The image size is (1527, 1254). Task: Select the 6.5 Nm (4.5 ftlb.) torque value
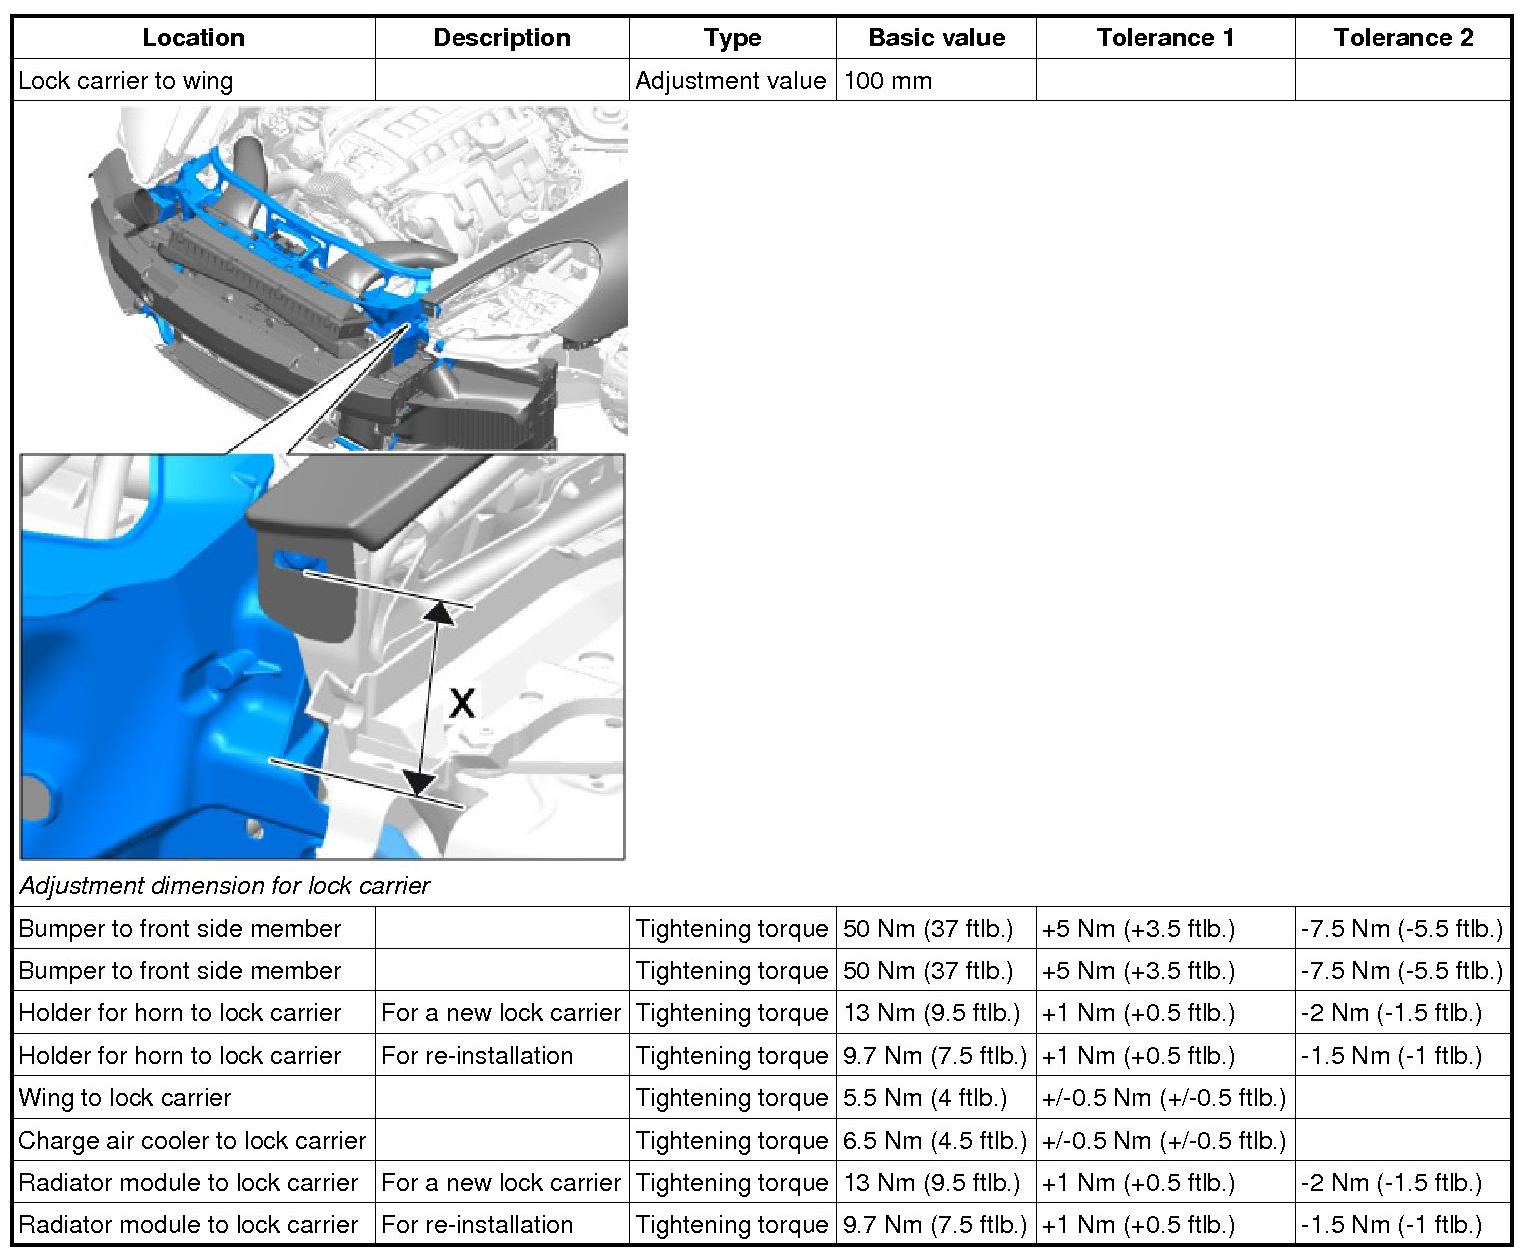click(x=935, y=1140)
